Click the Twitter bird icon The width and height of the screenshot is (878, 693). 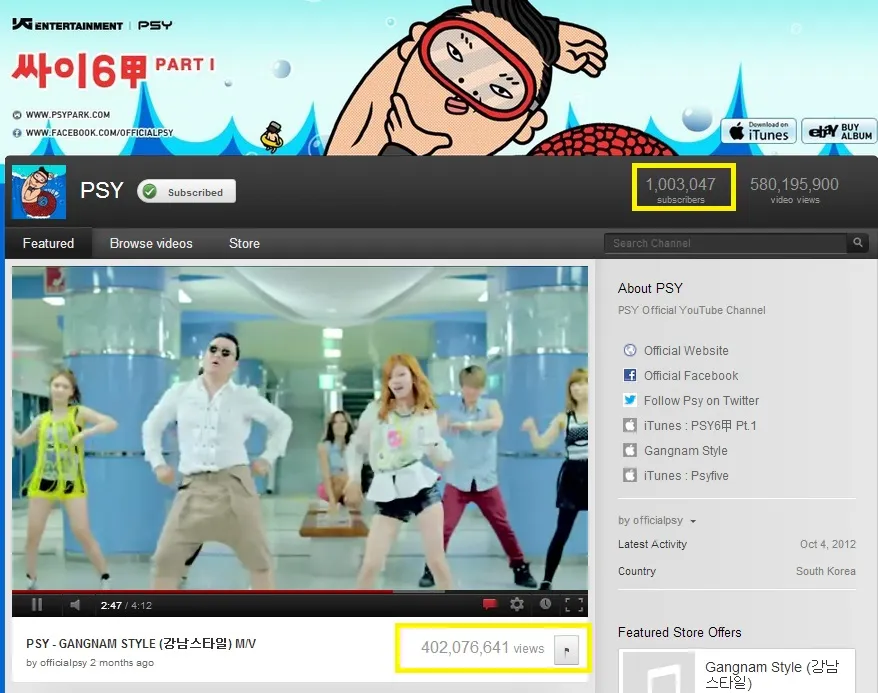click(x=630, y=401)
